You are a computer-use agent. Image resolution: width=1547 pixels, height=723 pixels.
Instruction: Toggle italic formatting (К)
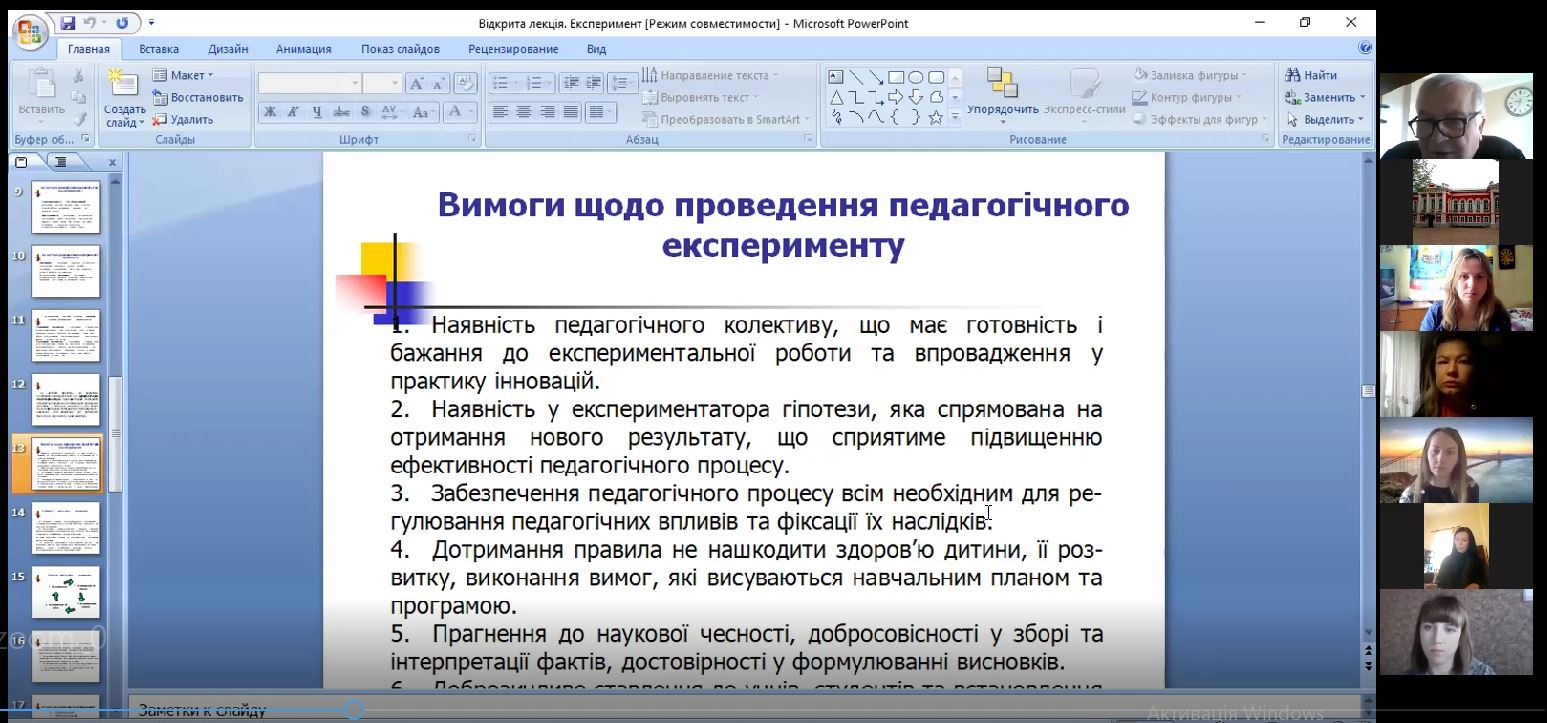pyautogui.click(x=293, y=112)
